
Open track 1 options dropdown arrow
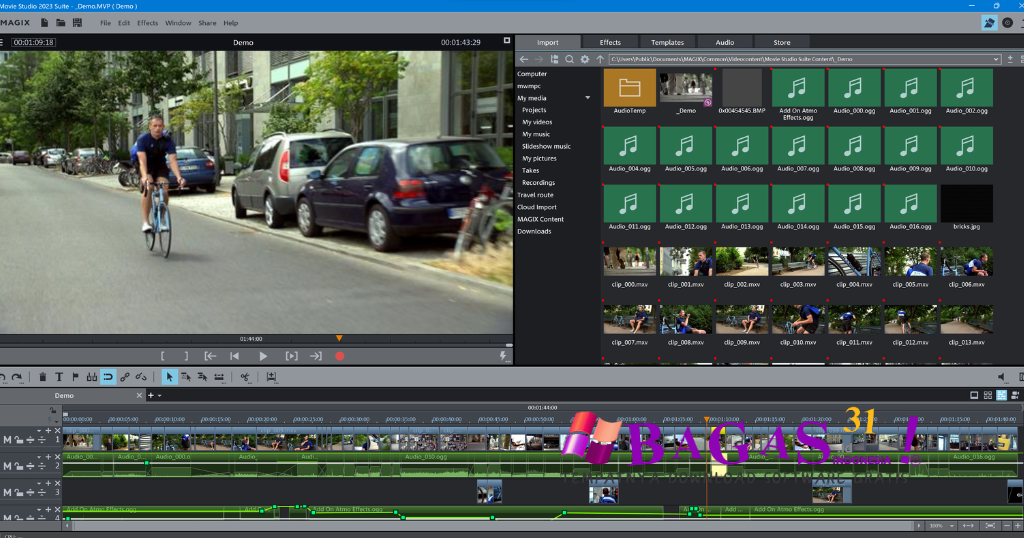[39, 431]
